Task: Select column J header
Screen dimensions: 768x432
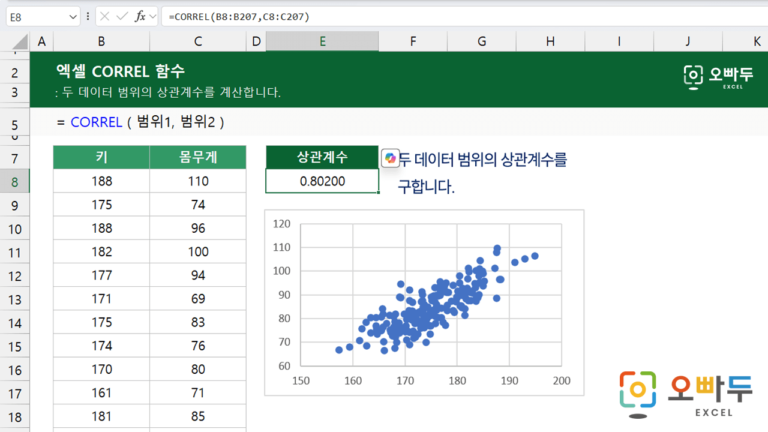Action: pos(688,42)
